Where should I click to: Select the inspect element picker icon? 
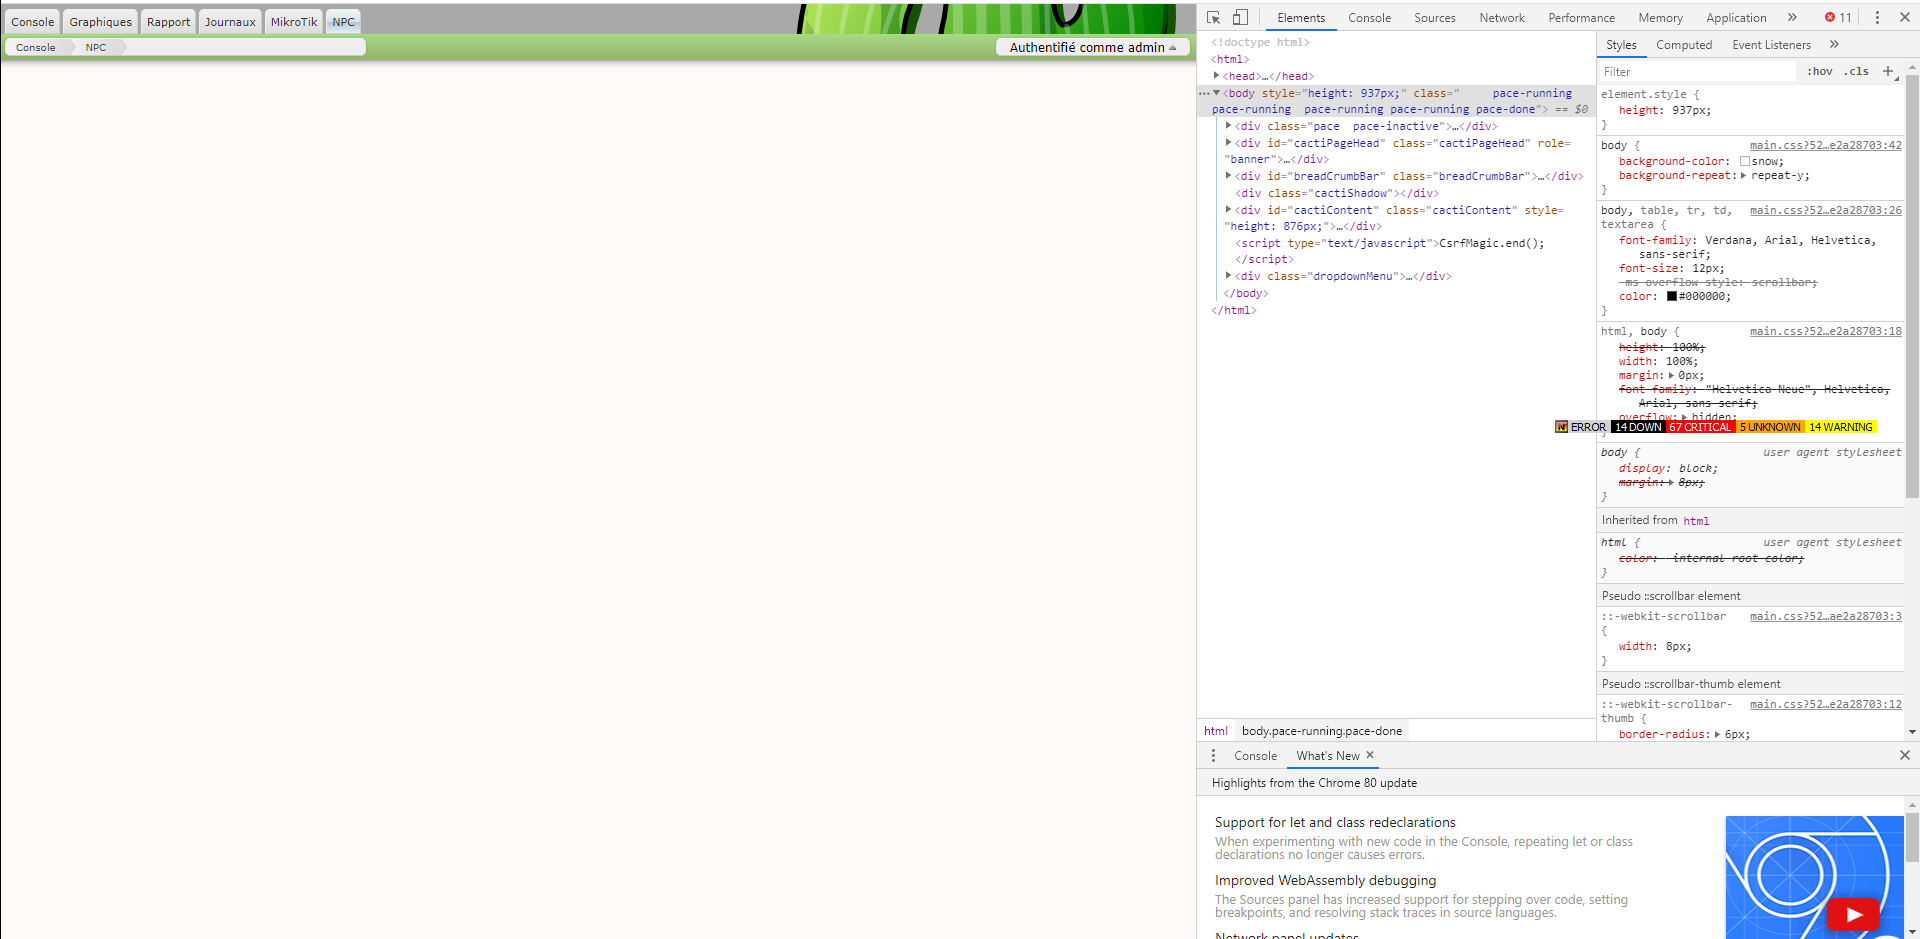tap(1213, 17)
